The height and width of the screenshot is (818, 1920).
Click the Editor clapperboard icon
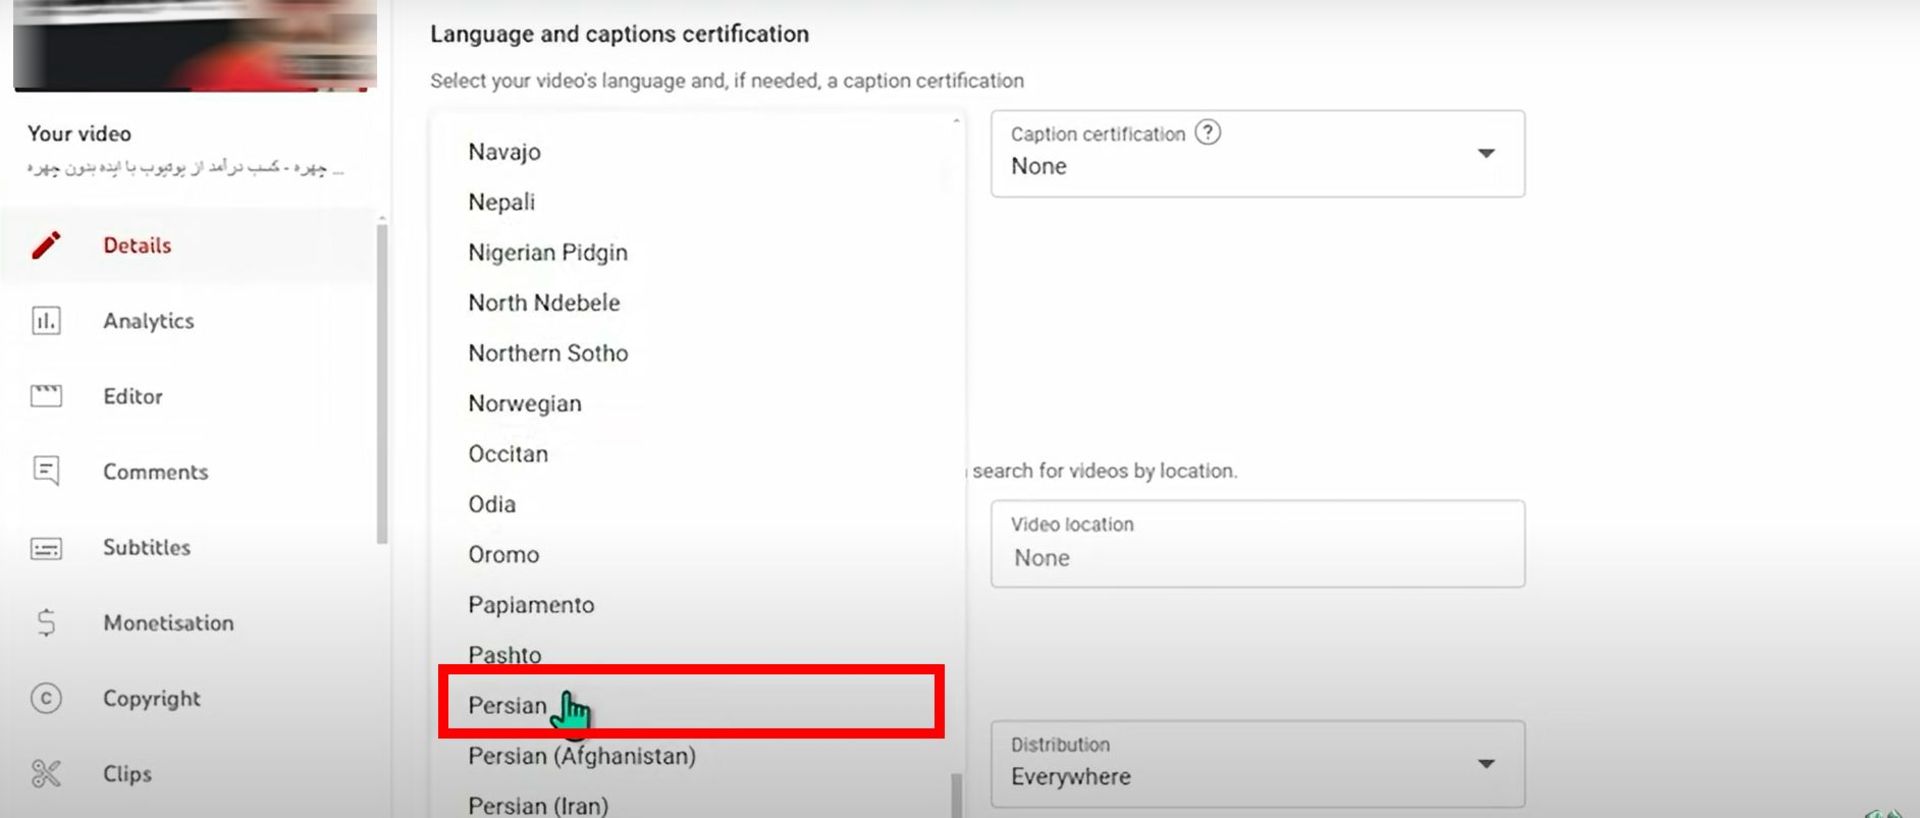46,396
